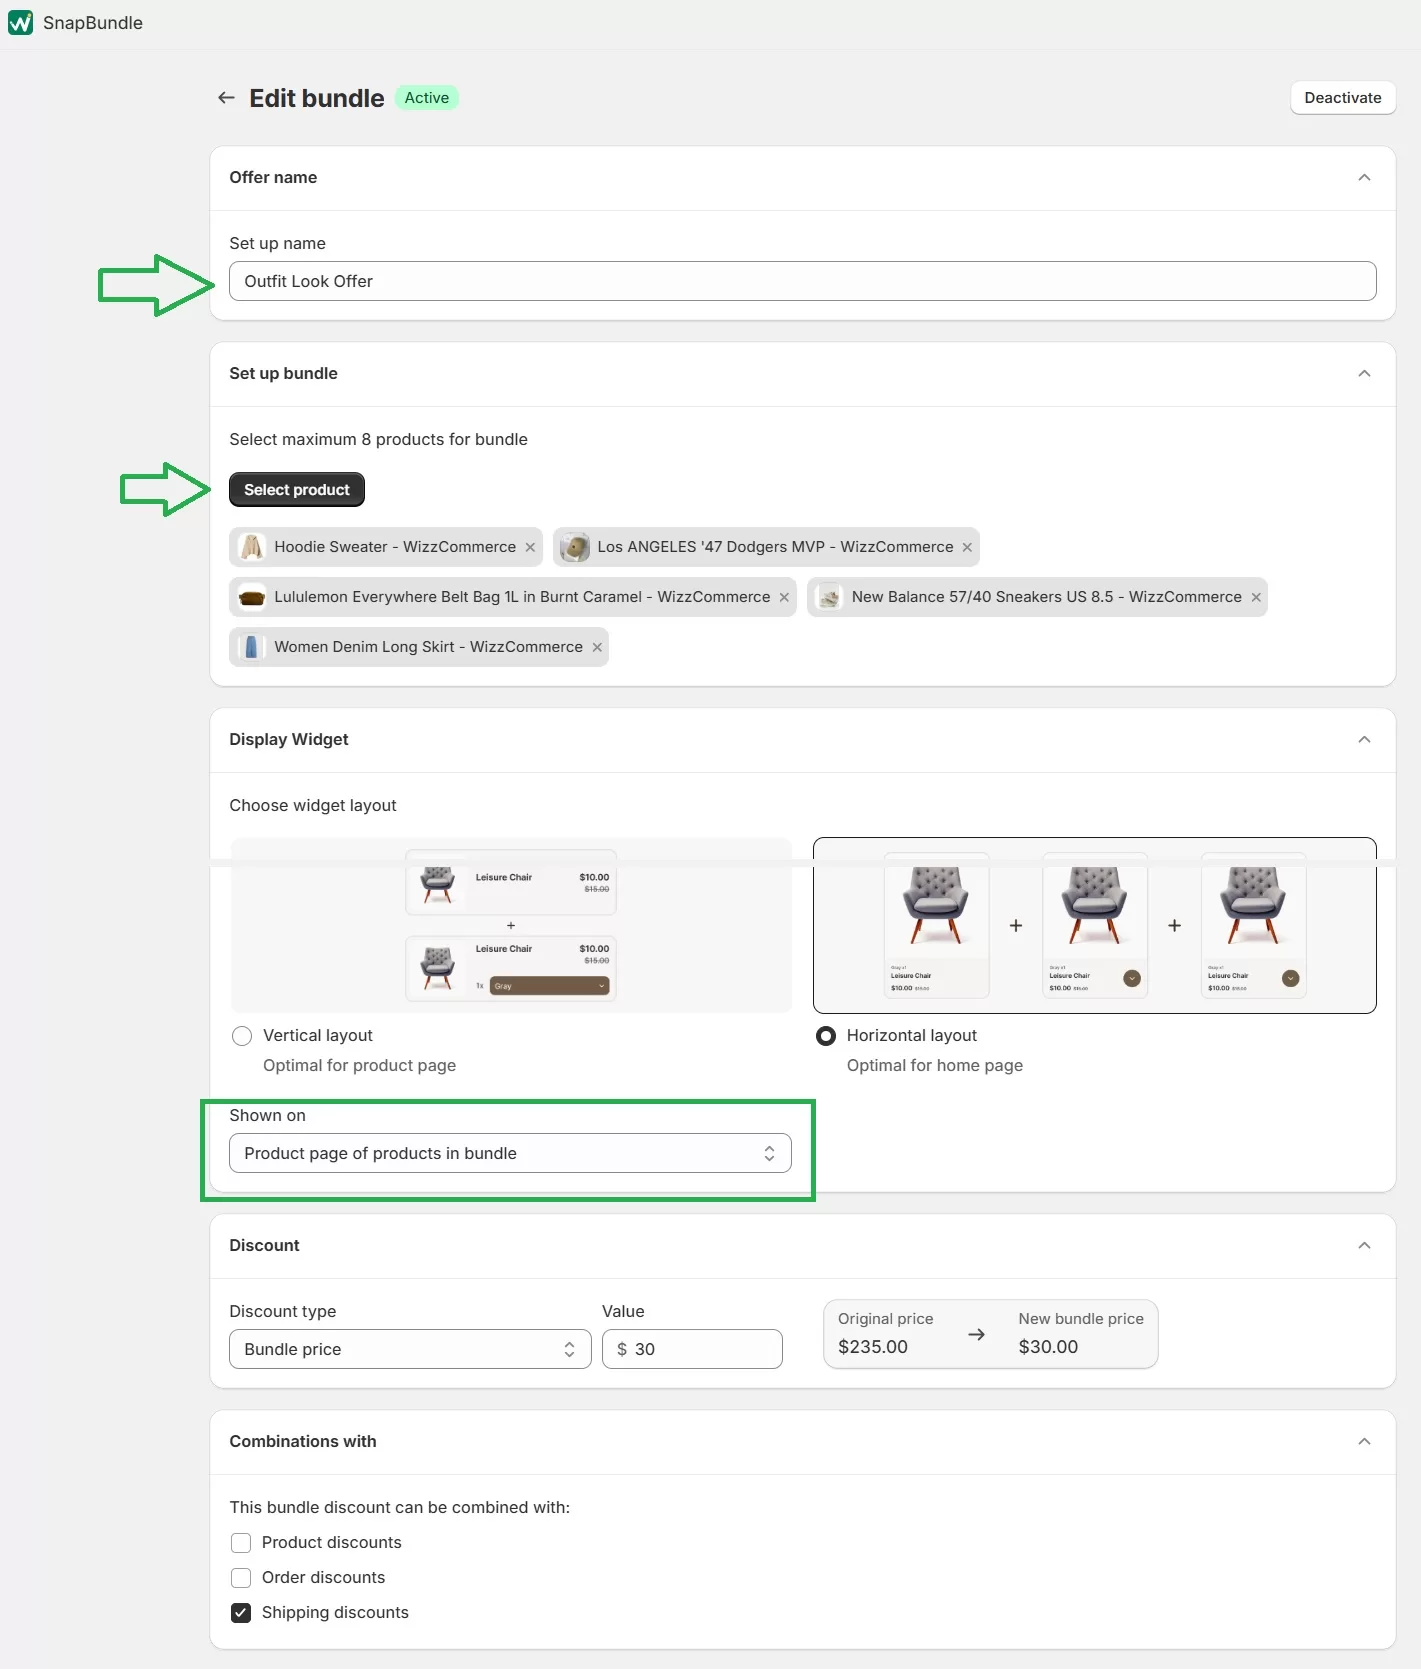1421x1669 pixels.
Task: Click the Deactivate button
Action: (1343, 98)
